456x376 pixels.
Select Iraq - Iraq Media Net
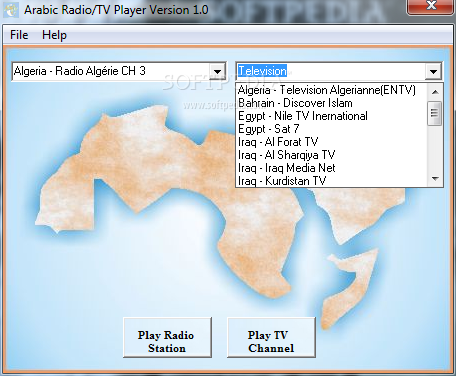[331, 168]
